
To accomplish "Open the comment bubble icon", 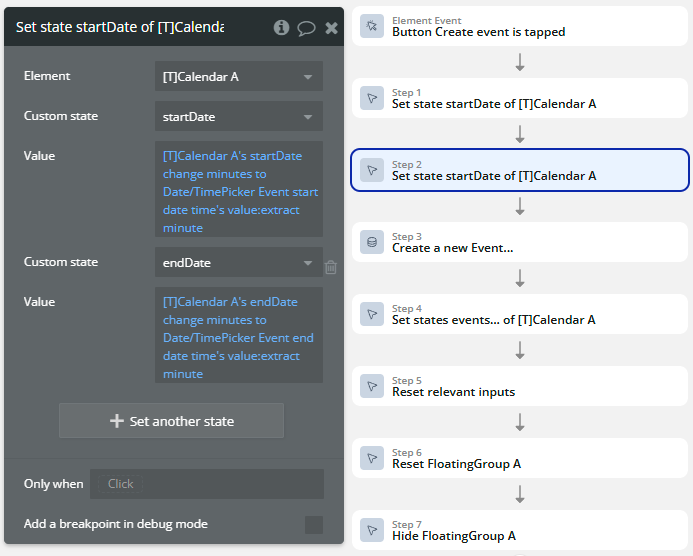I will 306,27.
